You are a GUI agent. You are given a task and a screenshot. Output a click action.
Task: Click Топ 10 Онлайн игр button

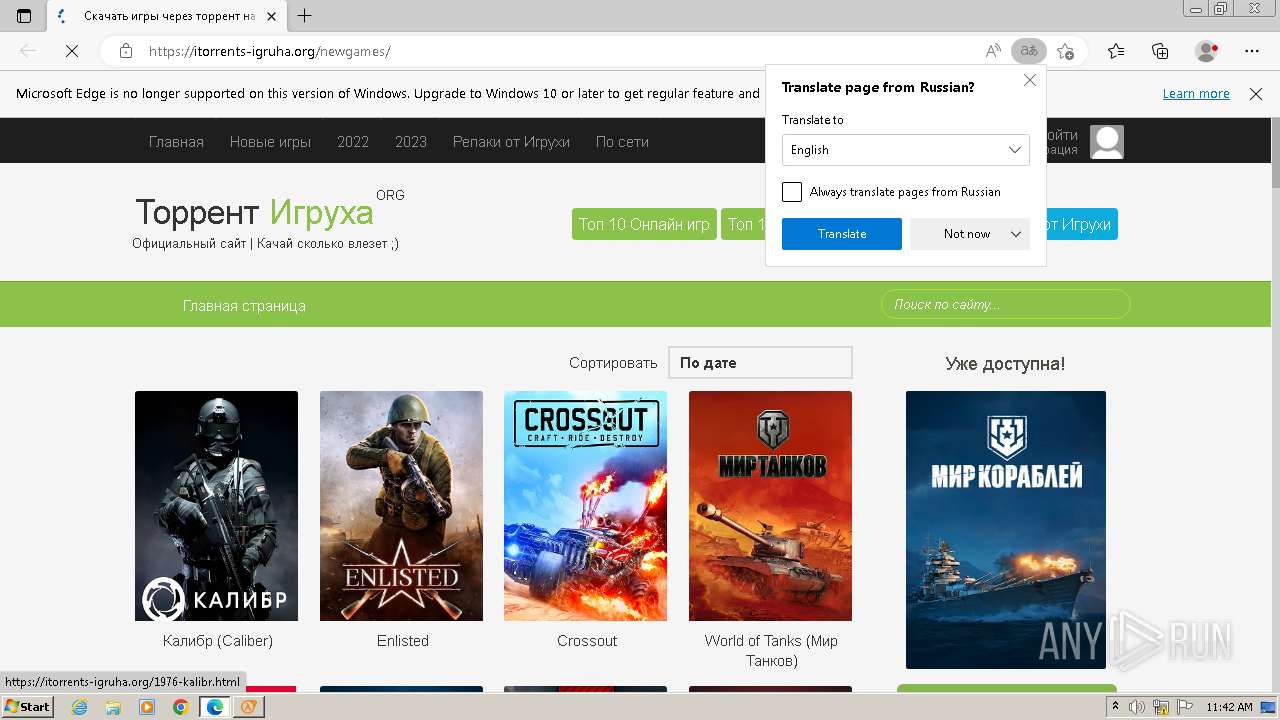644,224
